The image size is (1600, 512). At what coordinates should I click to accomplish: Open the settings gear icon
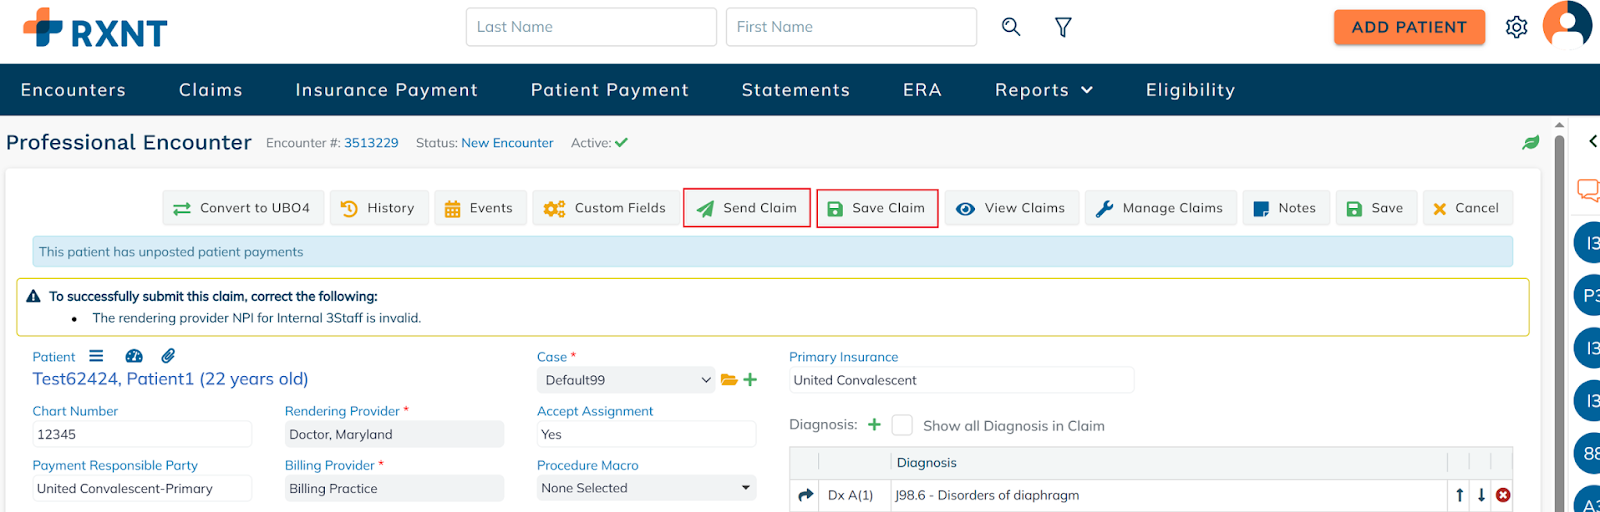[x=1516, y=27]
